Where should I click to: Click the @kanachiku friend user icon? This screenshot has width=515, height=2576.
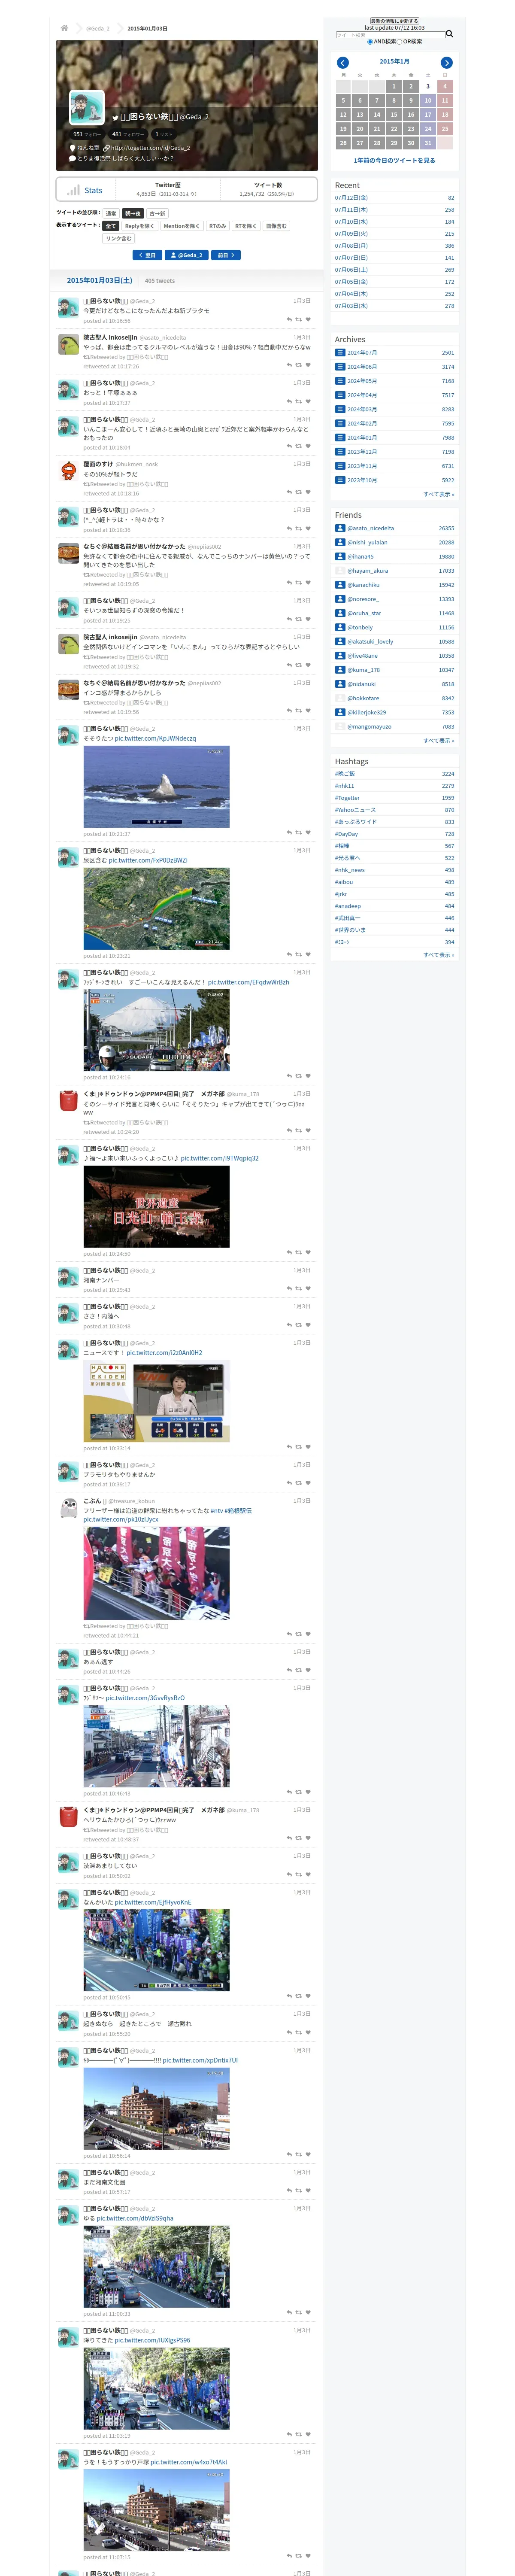pyautogui.click(x=340, y=585)
